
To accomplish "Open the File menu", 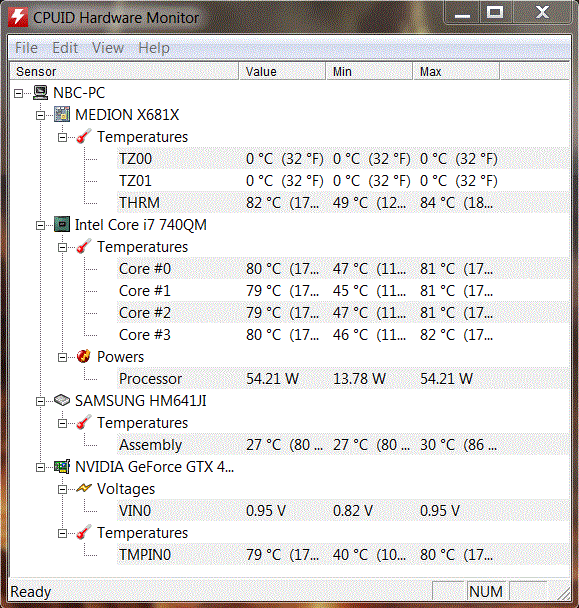I will point(26,48).
